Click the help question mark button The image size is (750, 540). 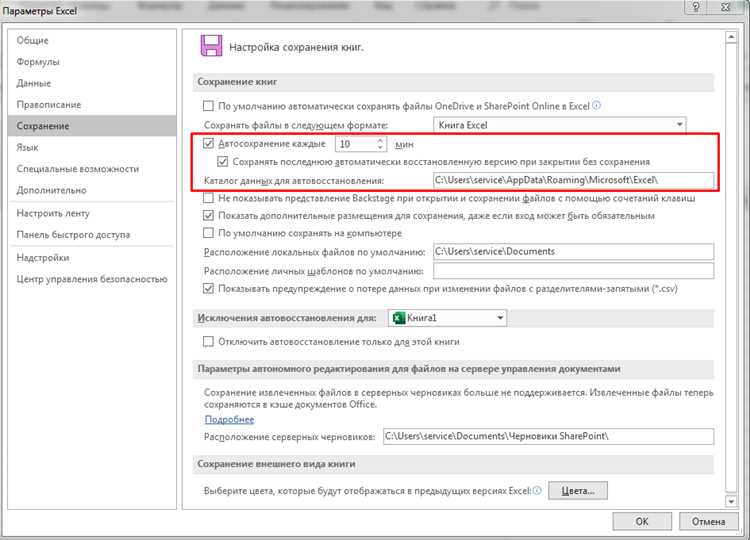[x=696, y=7]
